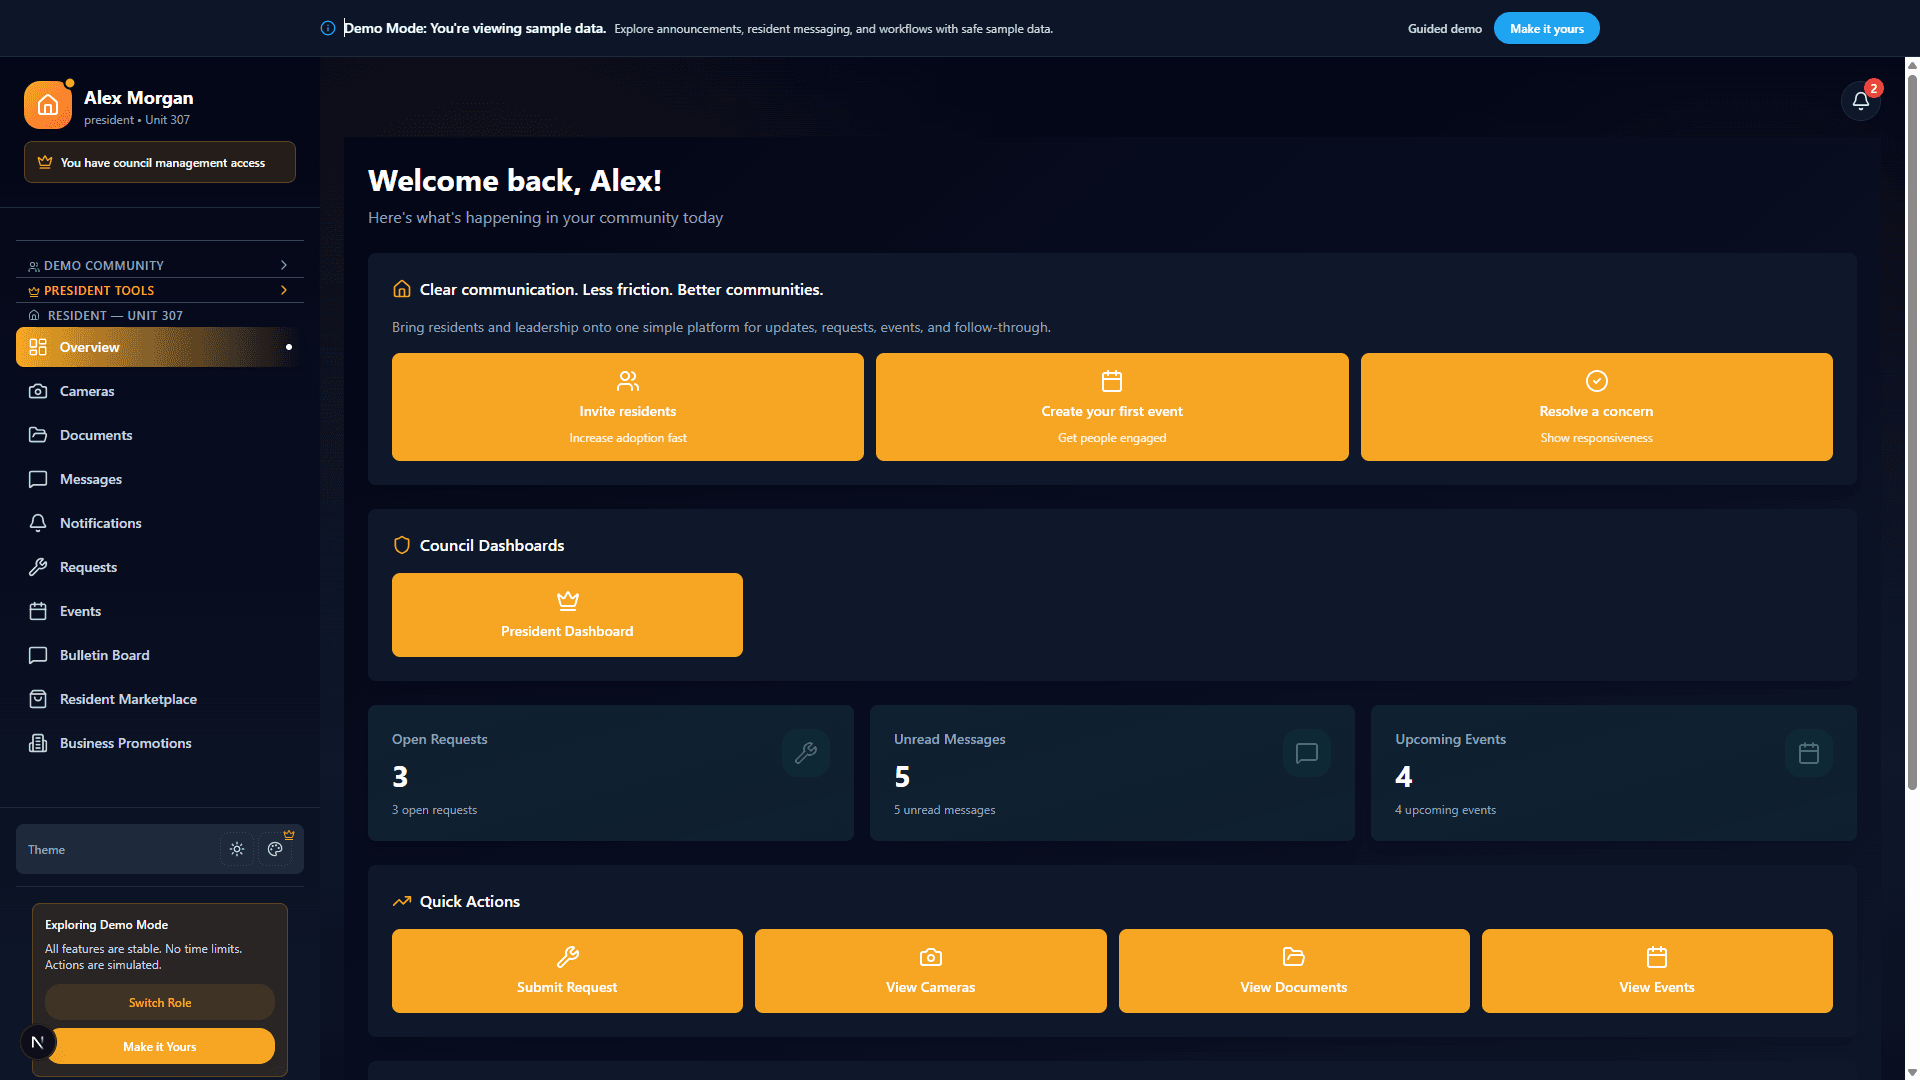Click the Council Dashboards shield icon

[x=402, y=545]
